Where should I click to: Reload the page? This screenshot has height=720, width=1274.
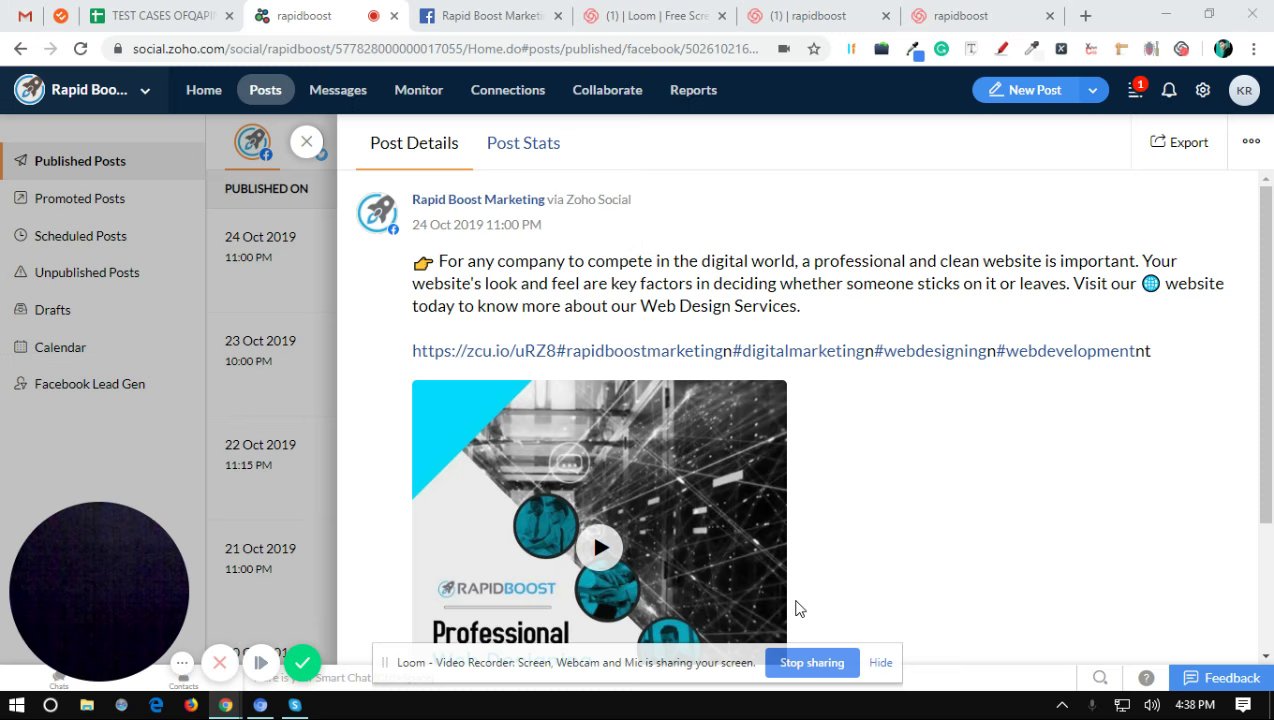pos(80,48)
